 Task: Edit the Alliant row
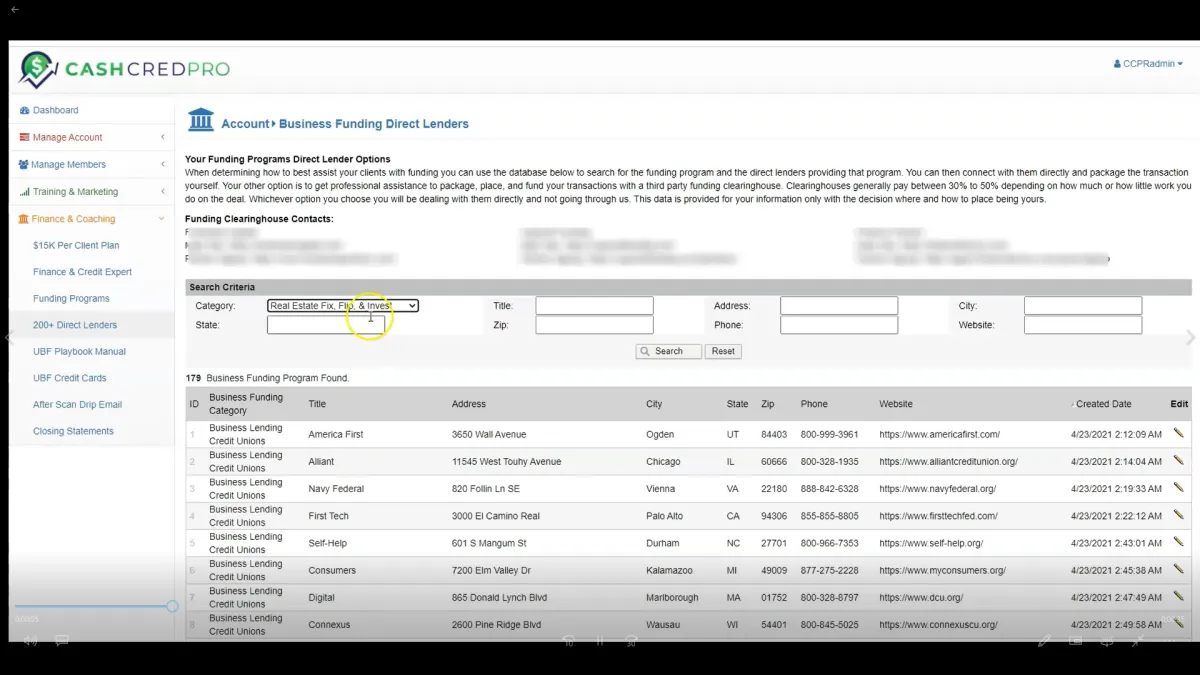point(1178,460)
